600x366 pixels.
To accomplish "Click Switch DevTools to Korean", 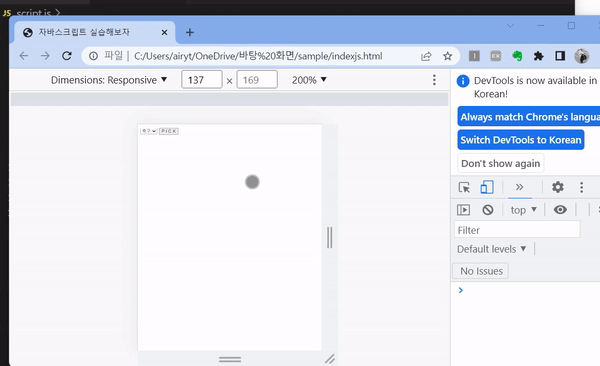I will (x=521, y=140).
